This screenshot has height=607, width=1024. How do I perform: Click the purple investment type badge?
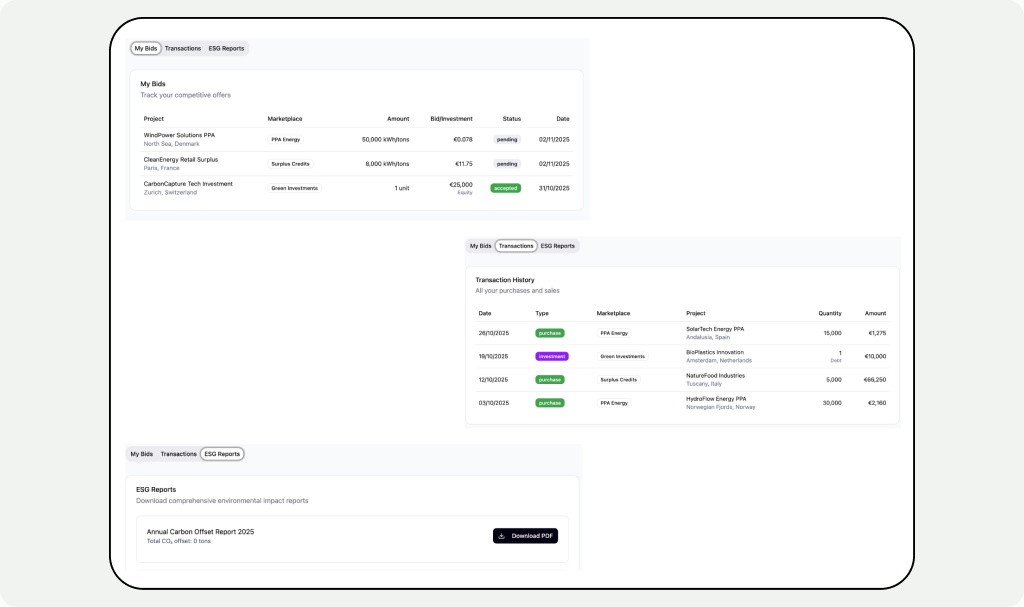click(x=552, y=357)
